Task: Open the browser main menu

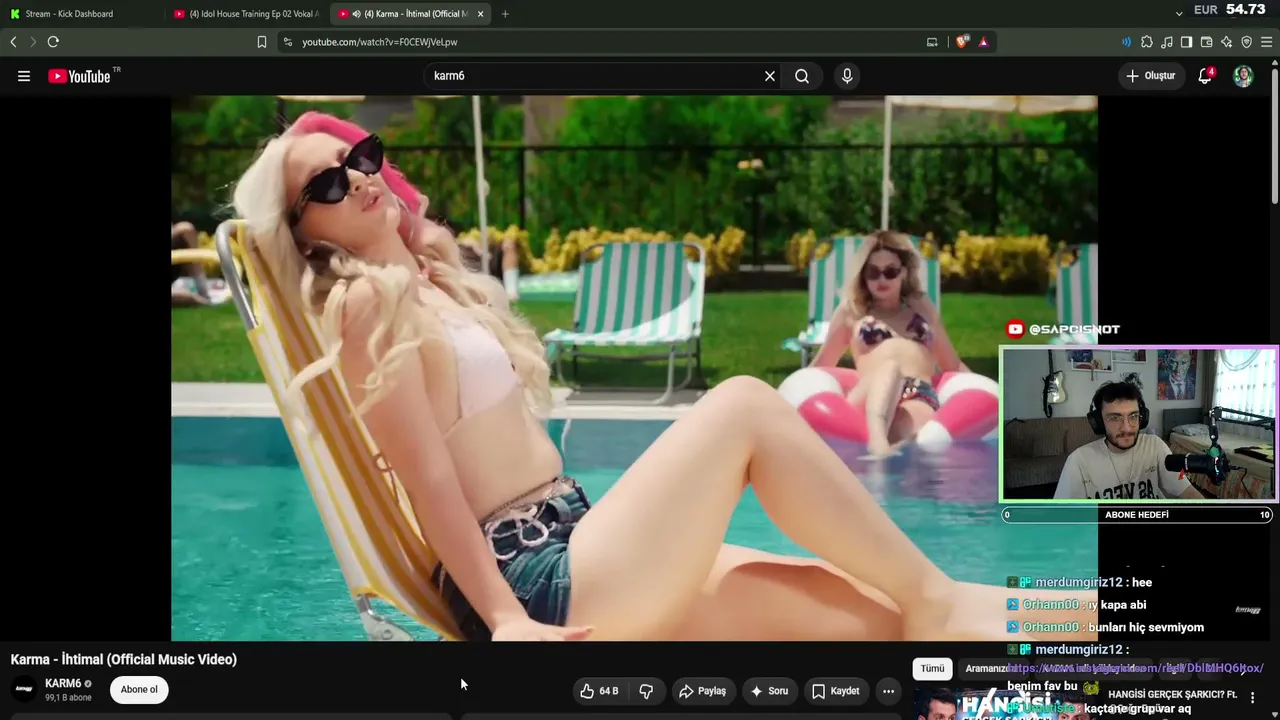Action: pyautogui.click(x=1266, y=42)
